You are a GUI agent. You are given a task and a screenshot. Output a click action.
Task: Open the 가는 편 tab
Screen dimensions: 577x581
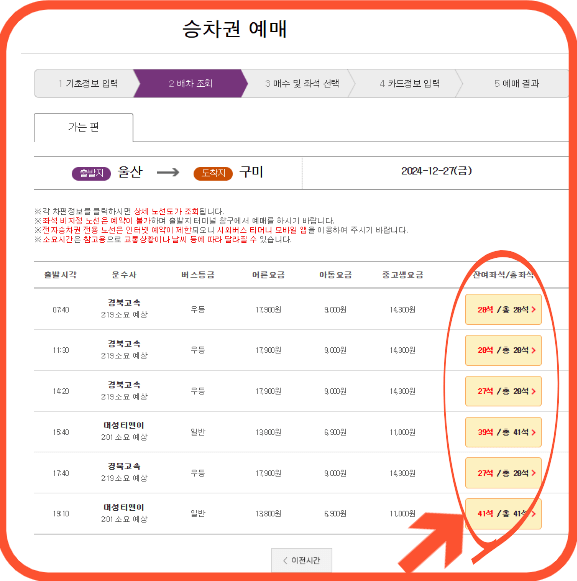coord(83,127)
